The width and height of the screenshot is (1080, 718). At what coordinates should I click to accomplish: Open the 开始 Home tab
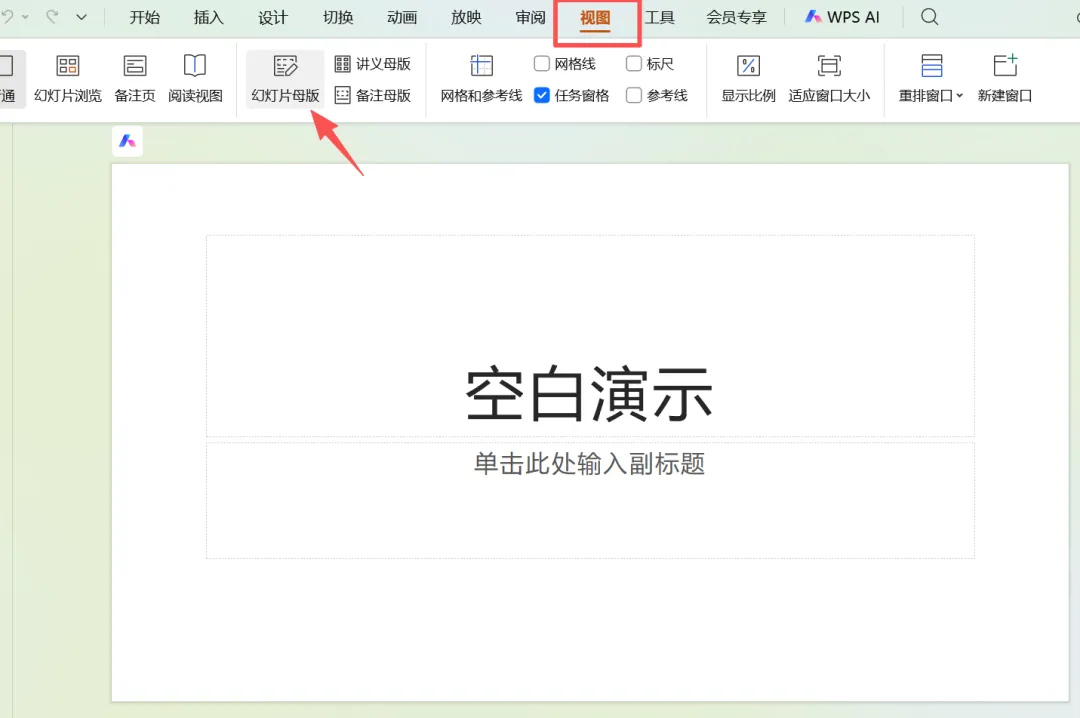(x=145, y=17)
